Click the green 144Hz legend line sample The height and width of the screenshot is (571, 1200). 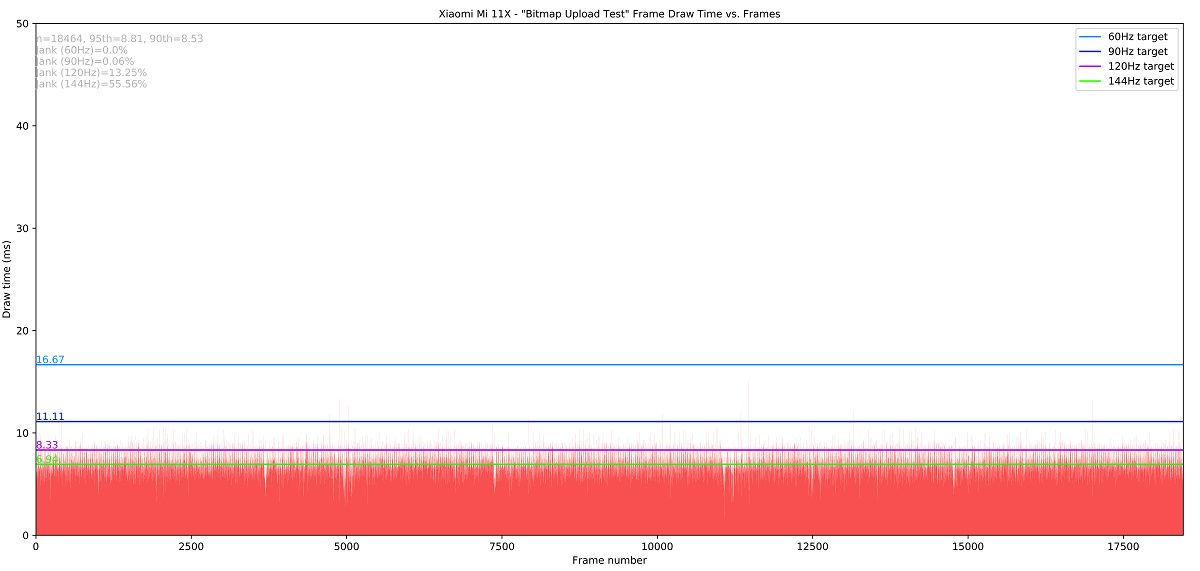(1090, 82)
